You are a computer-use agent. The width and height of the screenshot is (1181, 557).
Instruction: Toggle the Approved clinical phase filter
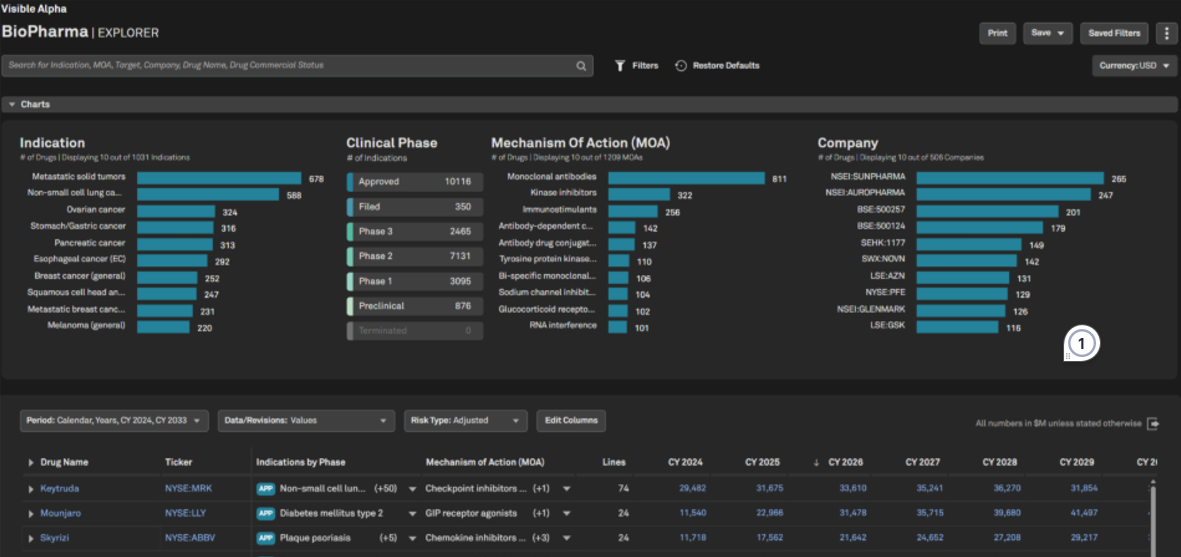(414, 182)
